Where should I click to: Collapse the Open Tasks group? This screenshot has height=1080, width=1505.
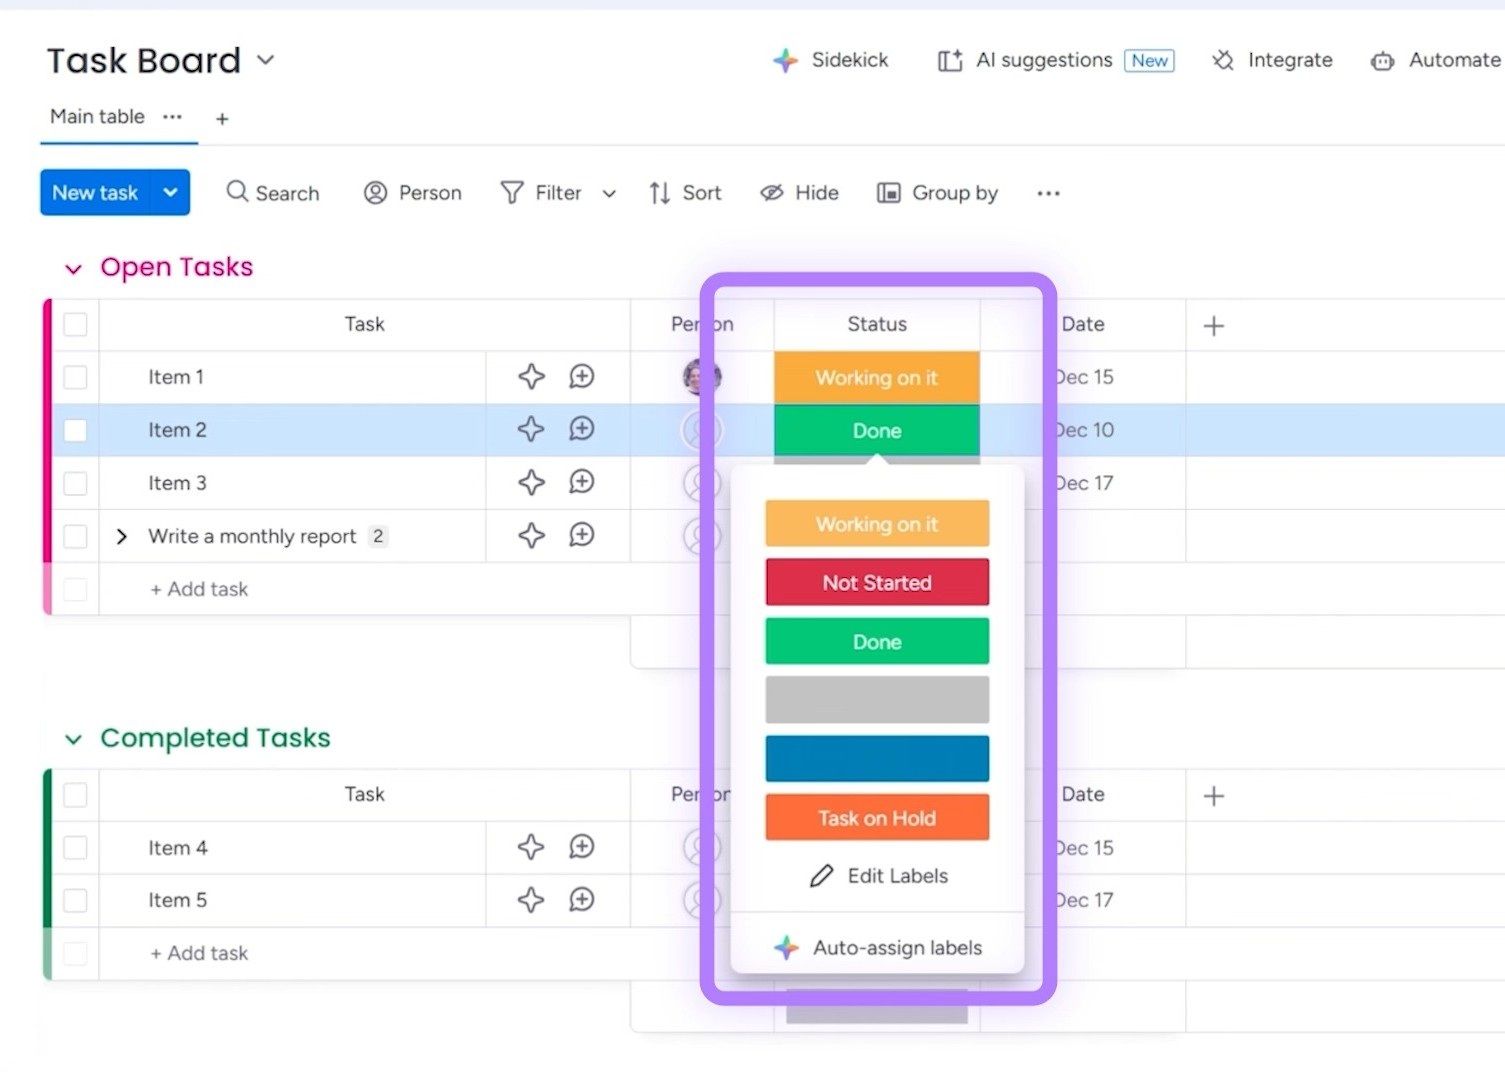click(73, 269)
